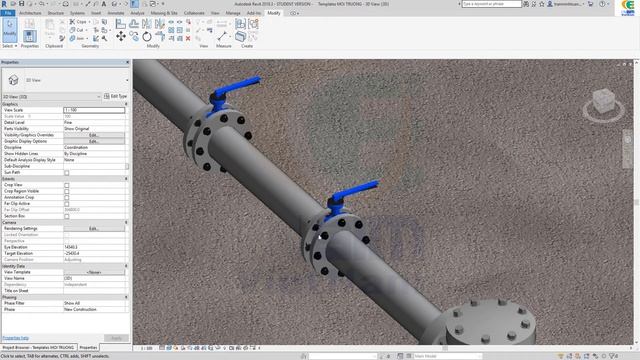Image resolution: width=640 pixels, height=360 pixels.
Task: Click Edit Type button
Action: [116, 96]
